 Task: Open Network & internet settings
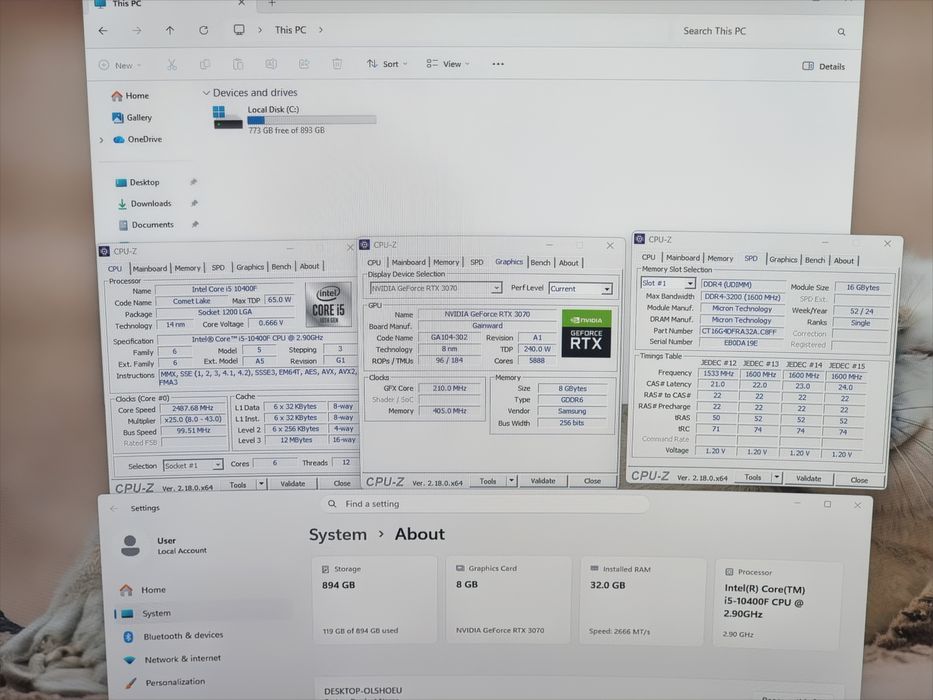pos(173,659)
